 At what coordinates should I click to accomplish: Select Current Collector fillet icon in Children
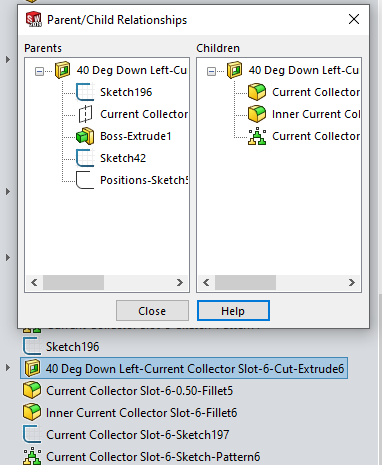coord(257,92)
